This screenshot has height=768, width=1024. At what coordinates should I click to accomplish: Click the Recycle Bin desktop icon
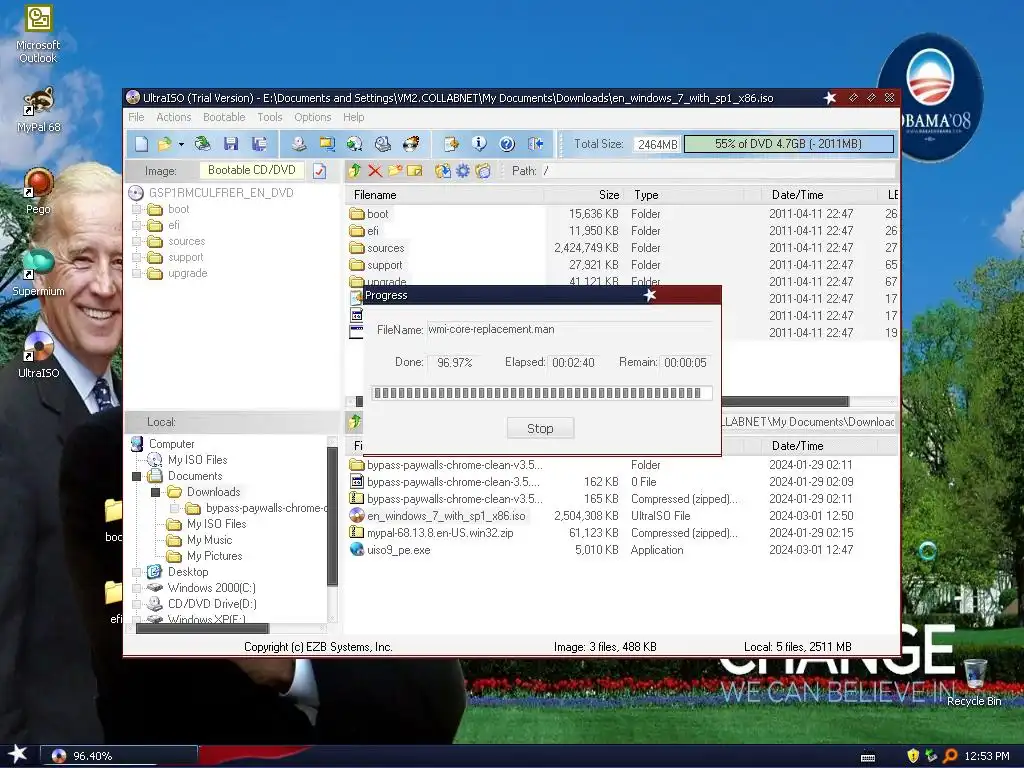tap(974, 682)
